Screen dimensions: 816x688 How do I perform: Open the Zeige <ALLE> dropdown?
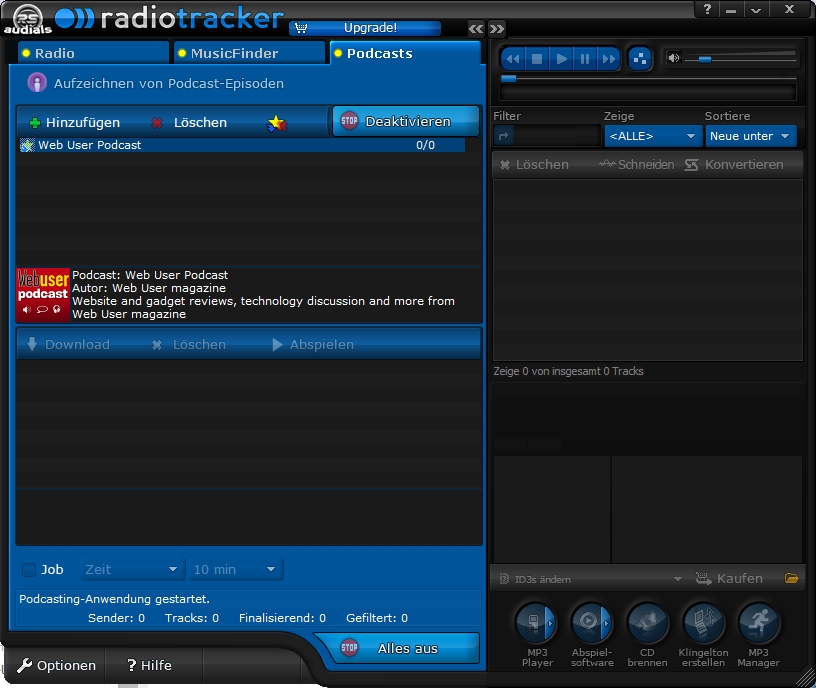pyautogui.click(x=653, y=135)
